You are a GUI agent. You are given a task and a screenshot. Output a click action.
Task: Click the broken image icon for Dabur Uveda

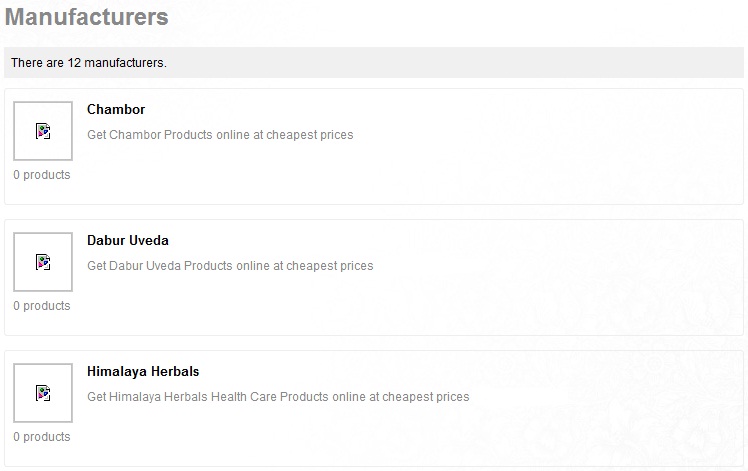tap(43, 262)
